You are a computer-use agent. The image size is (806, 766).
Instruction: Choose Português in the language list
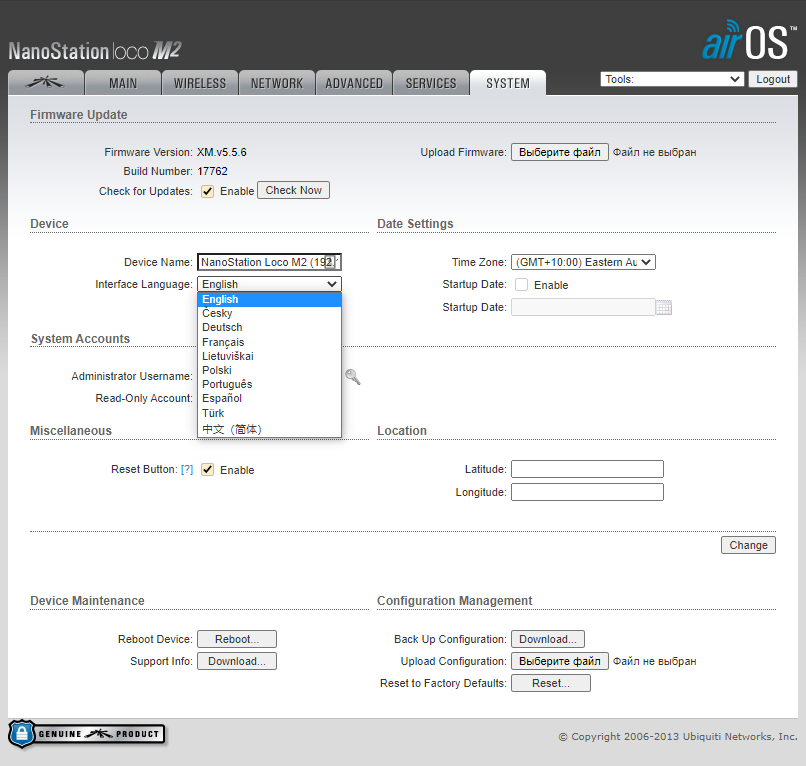[x=269, y=384]
